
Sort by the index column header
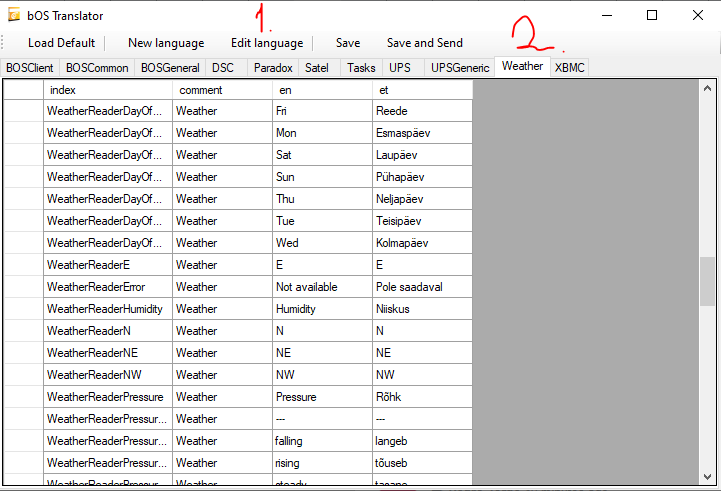pos(108,90)
